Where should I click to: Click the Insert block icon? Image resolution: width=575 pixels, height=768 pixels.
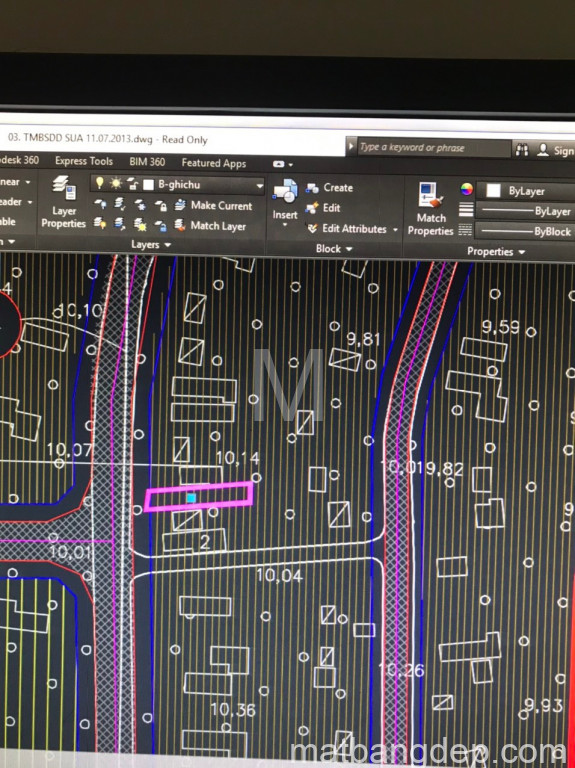point(285,191)
